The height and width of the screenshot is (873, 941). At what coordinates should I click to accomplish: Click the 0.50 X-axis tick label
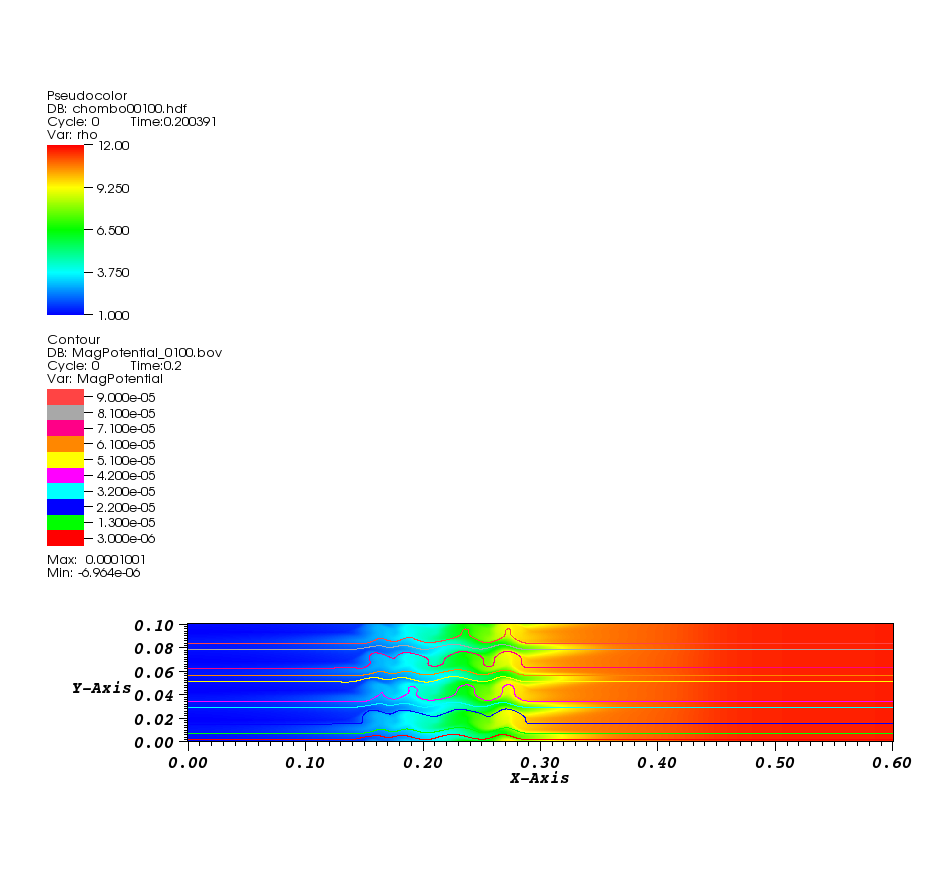point(775,763)
